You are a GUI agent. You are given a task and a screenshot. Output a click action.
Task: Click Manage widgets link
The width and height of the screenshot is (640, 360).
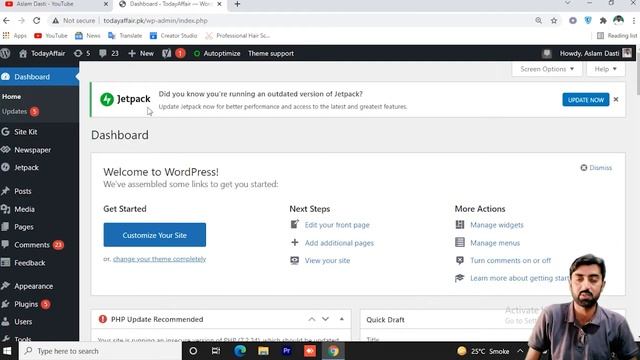pos(496,225)
